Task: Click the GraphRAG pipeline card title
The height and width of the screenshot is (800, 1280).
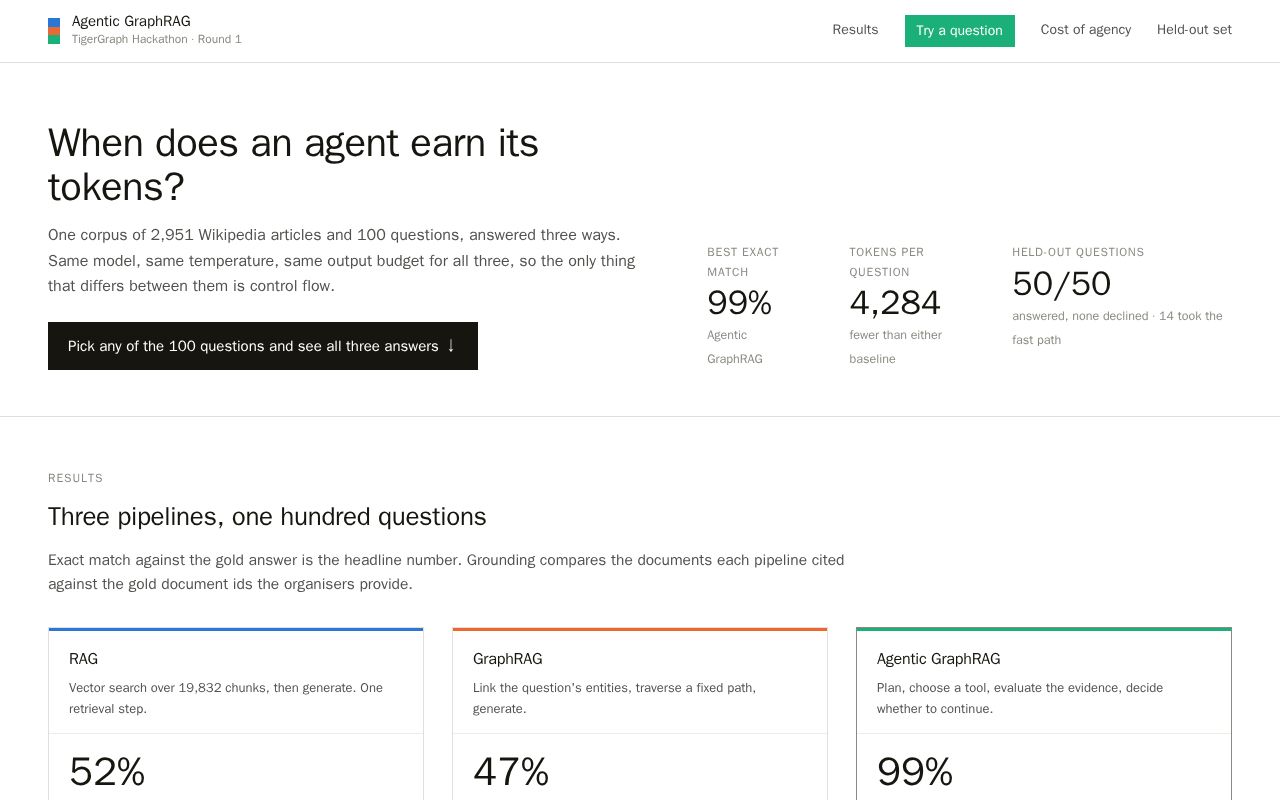Action: pos(507,659)
